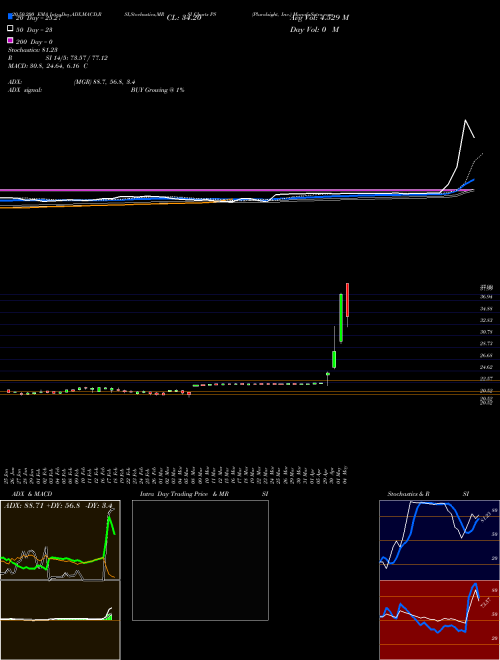Click the 'ADX: 88.71 +DY: 56.8 -DY: 3.4' header
This screenshot has width=500, height=660.
[58, 505]
